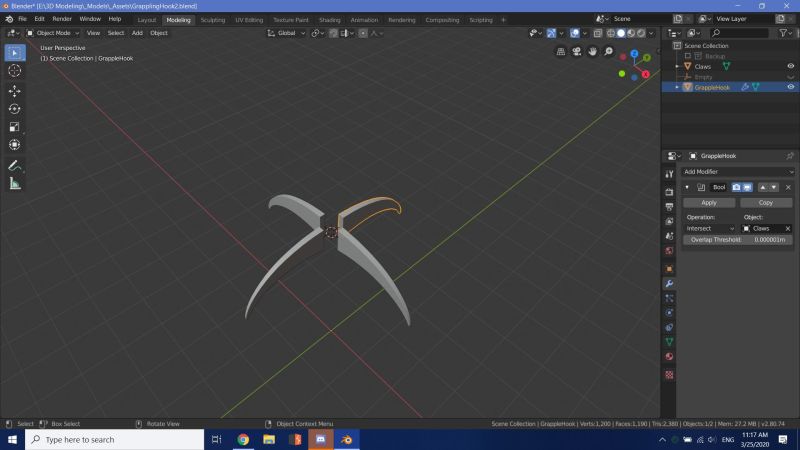Viewport: 800px width, 450px height.
Task: Move Bool modifier up
Action: click(x=763, y=187)
